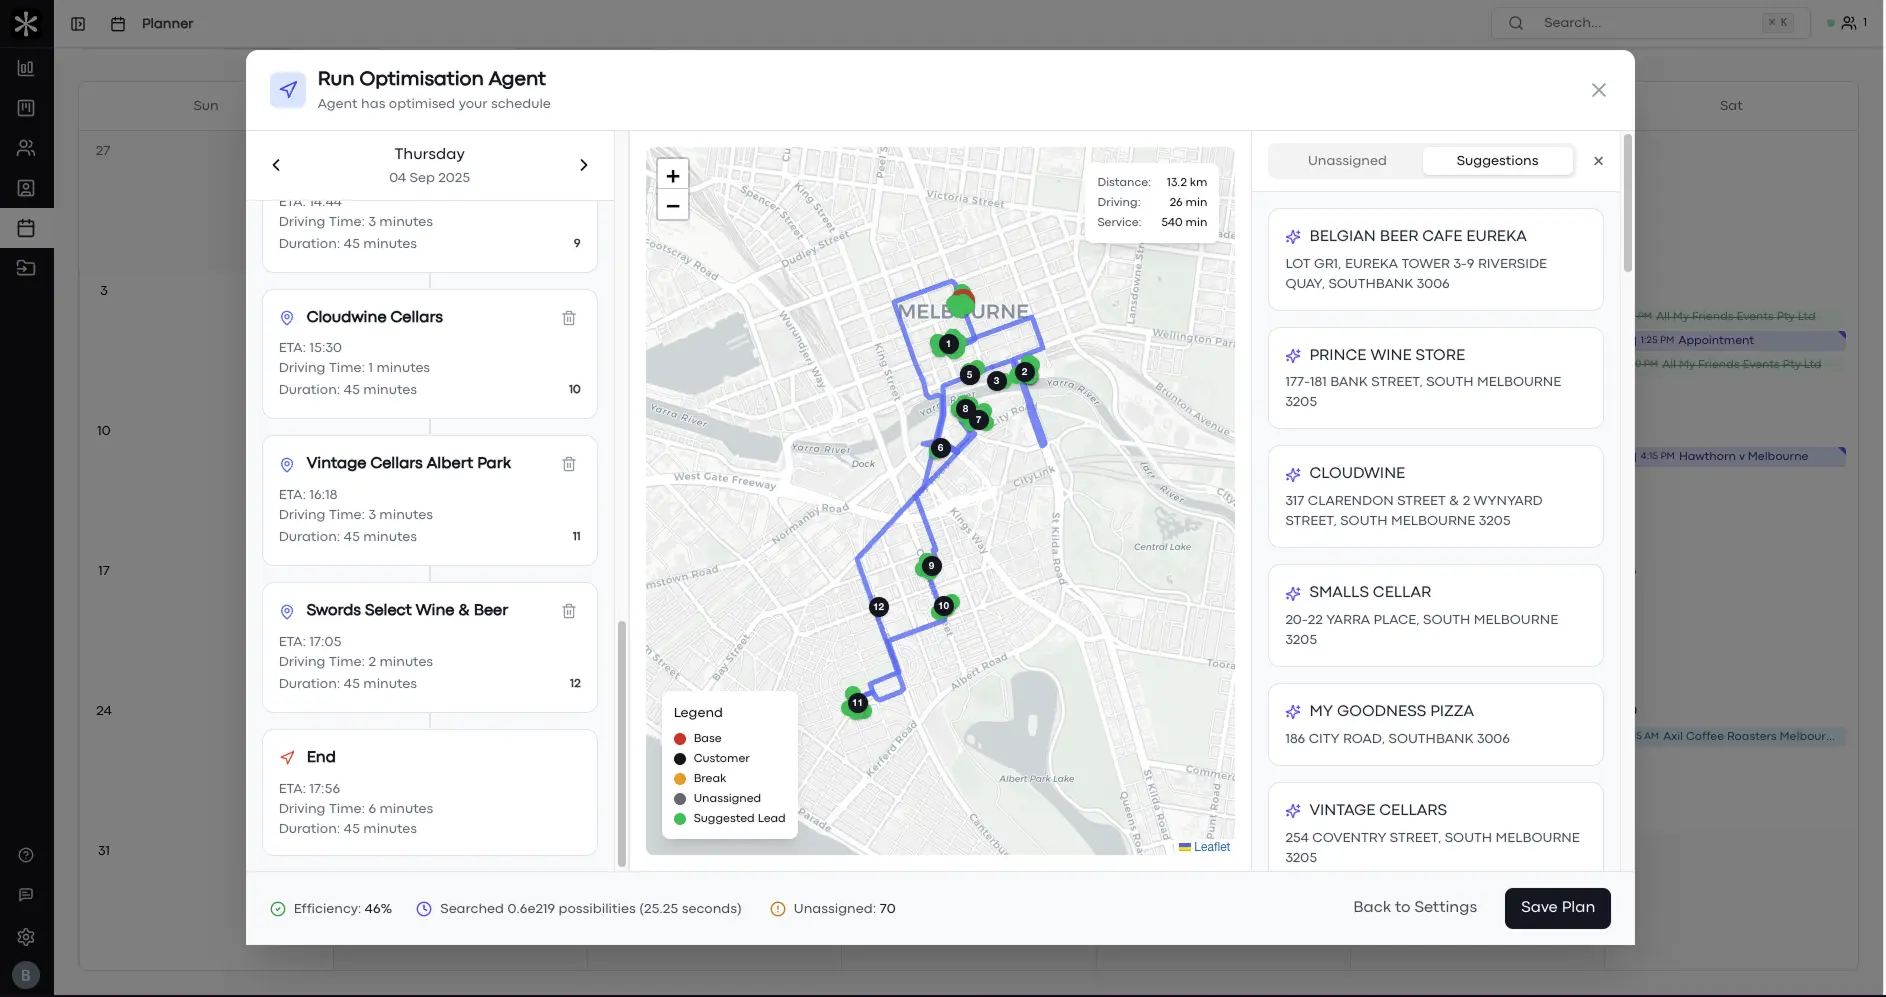Zoom in on the route map

pyautogui.click(x=673, y=176)
